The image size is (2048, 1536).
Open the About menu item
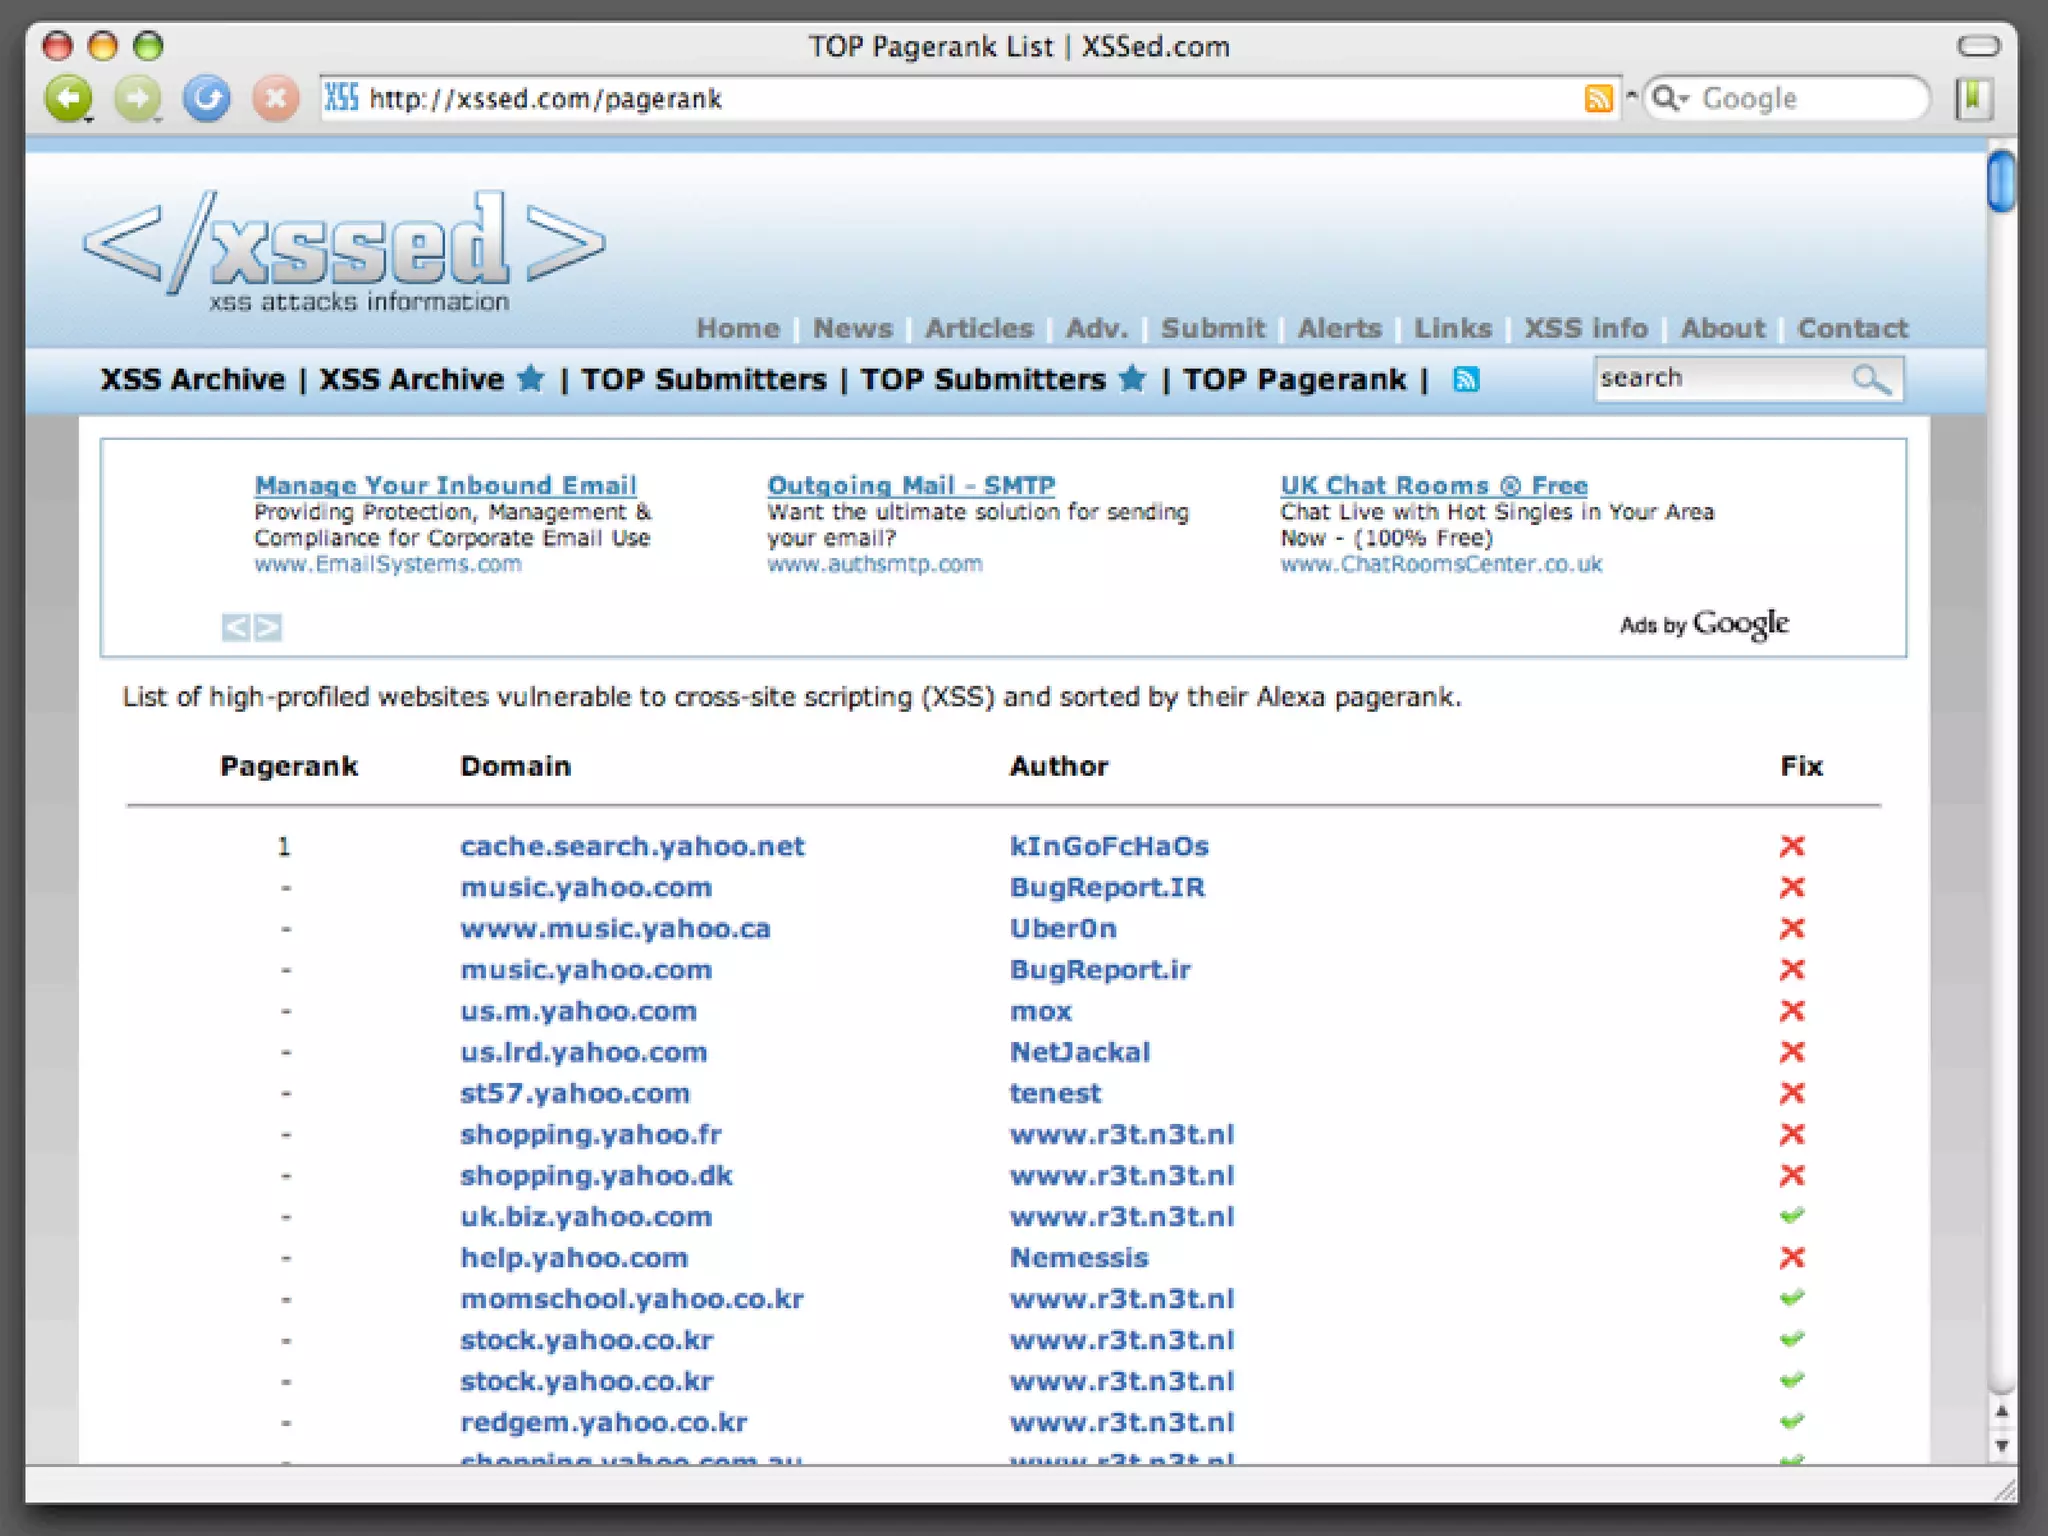(1723, 328)
